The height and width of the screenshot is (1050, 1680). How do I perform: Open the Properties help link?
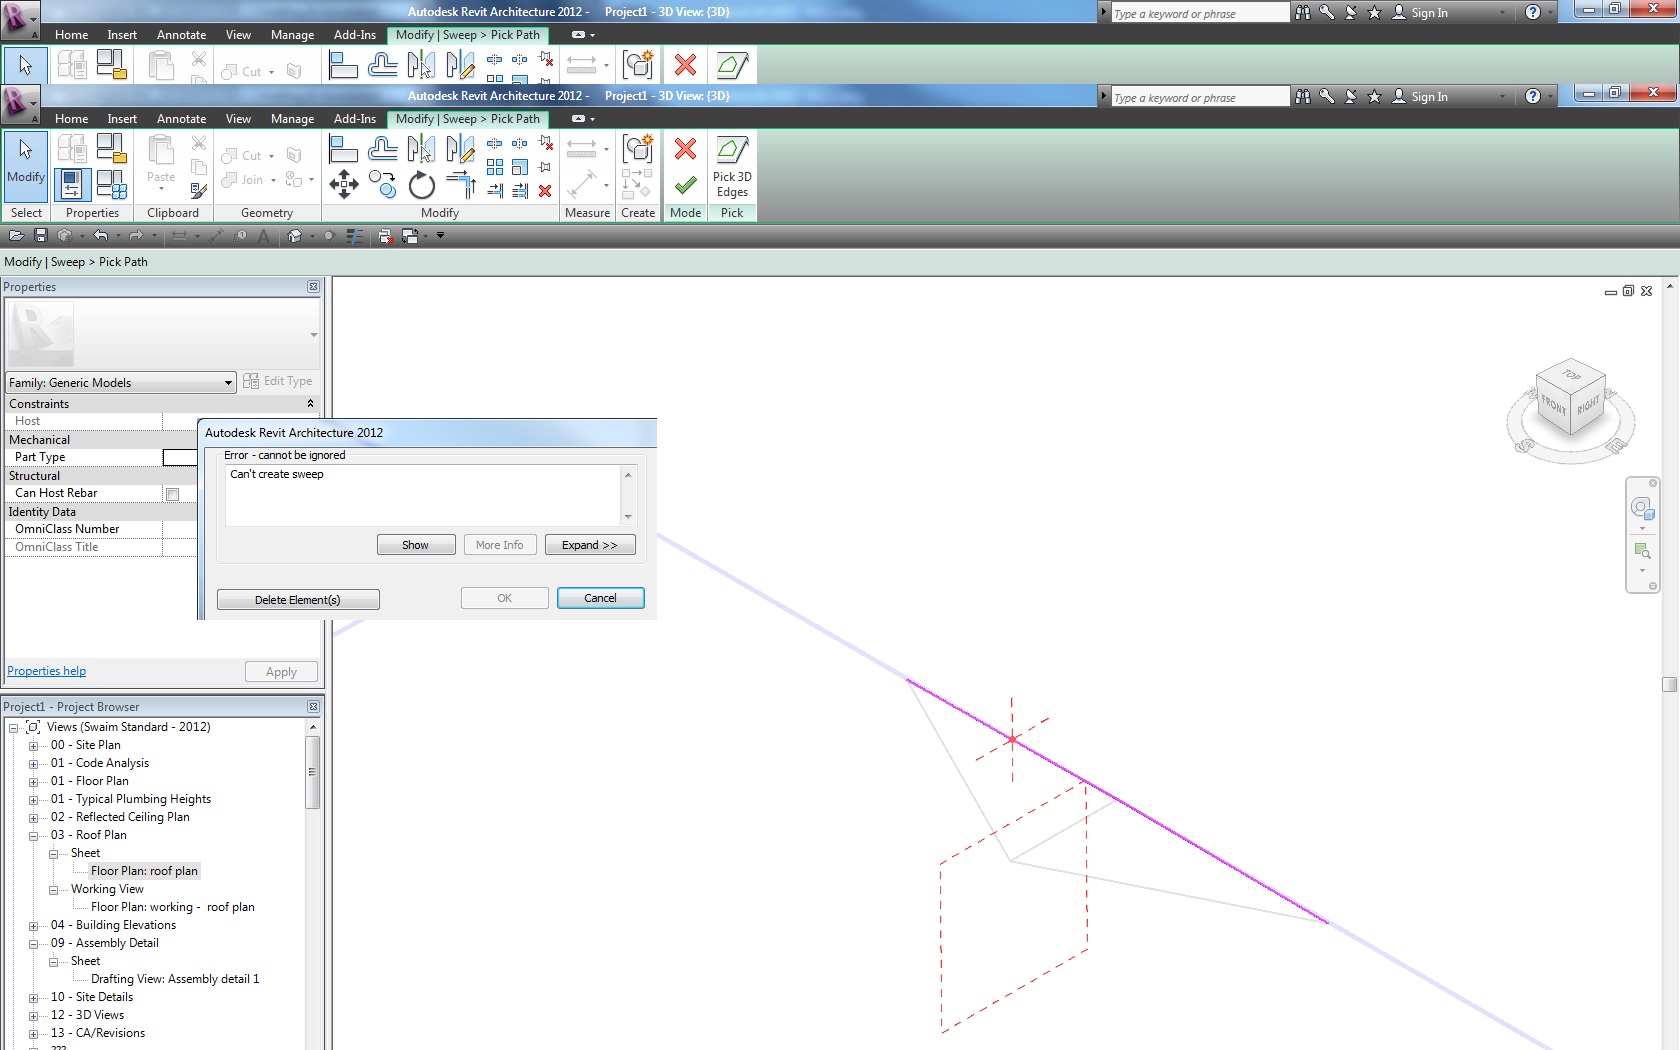[47, 671]
